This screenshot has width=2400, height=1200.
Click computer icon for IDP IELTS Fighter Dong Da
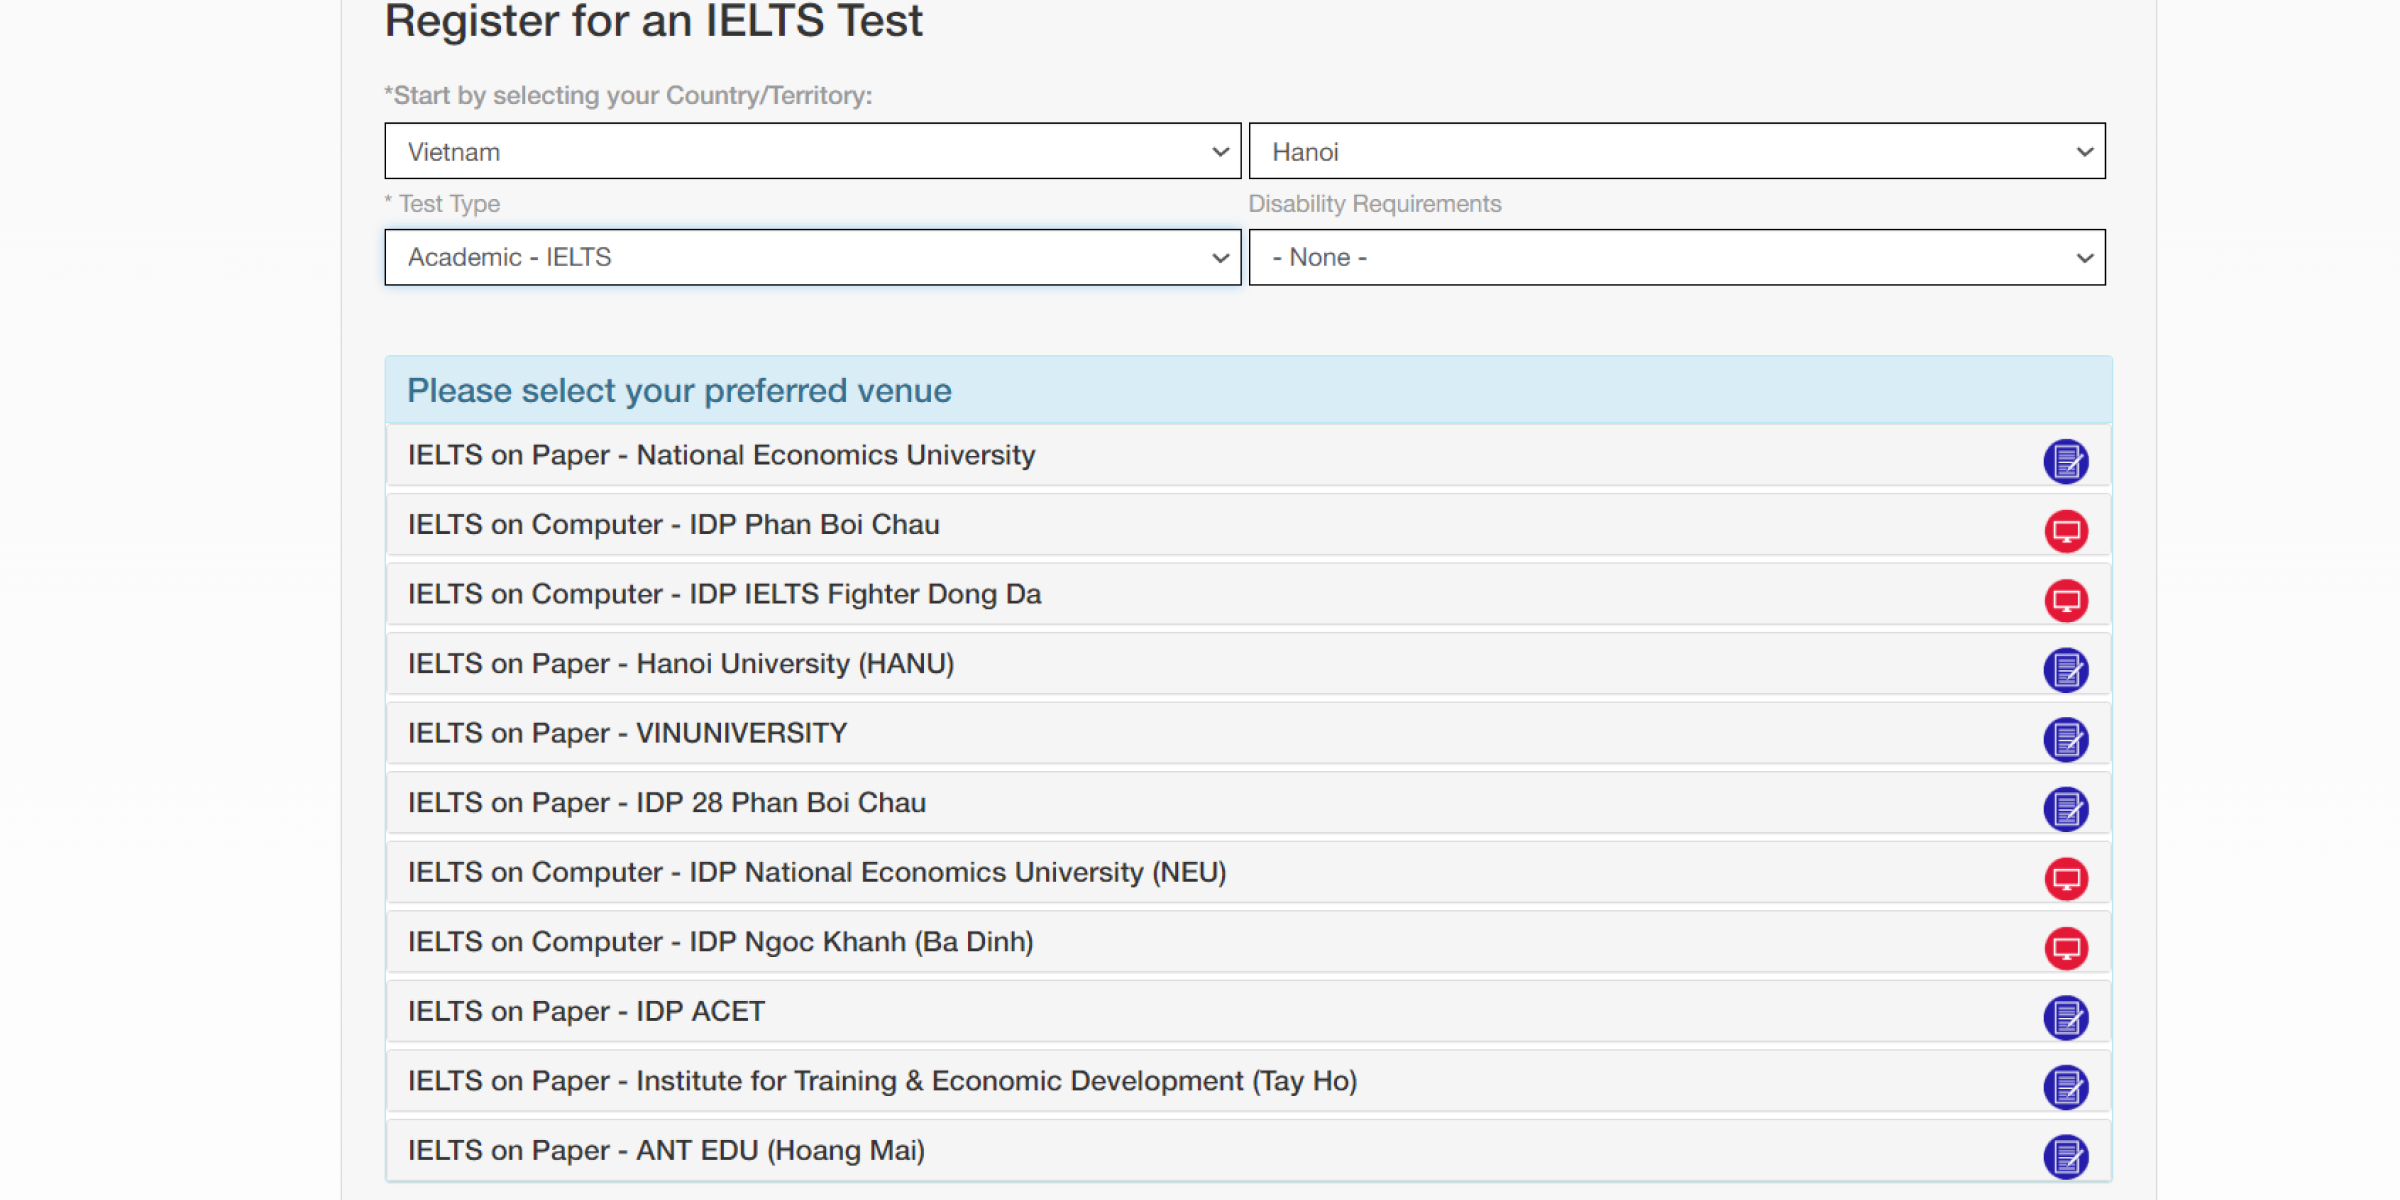click(x=2065, y=600)
